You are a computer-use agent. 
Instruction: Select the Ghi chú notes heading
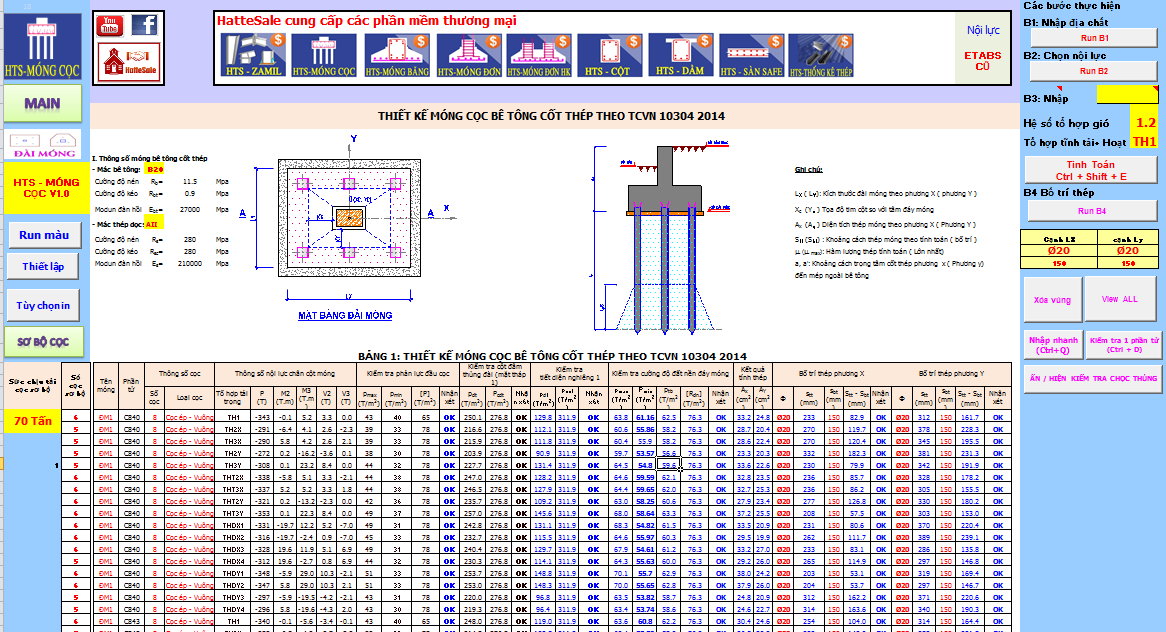(808, 170)
